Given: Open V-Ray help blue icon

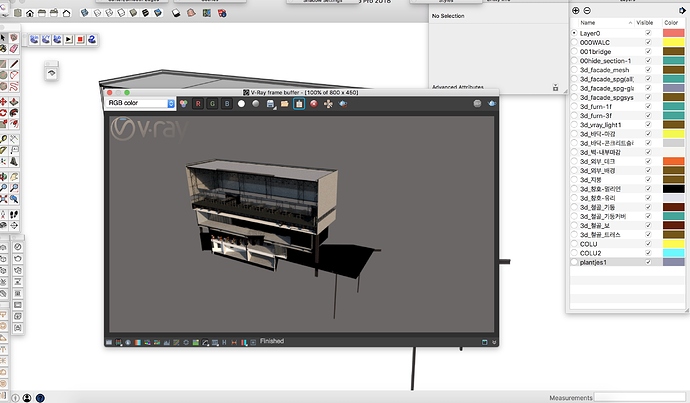Looking at the screenshot, I should 92,40.
